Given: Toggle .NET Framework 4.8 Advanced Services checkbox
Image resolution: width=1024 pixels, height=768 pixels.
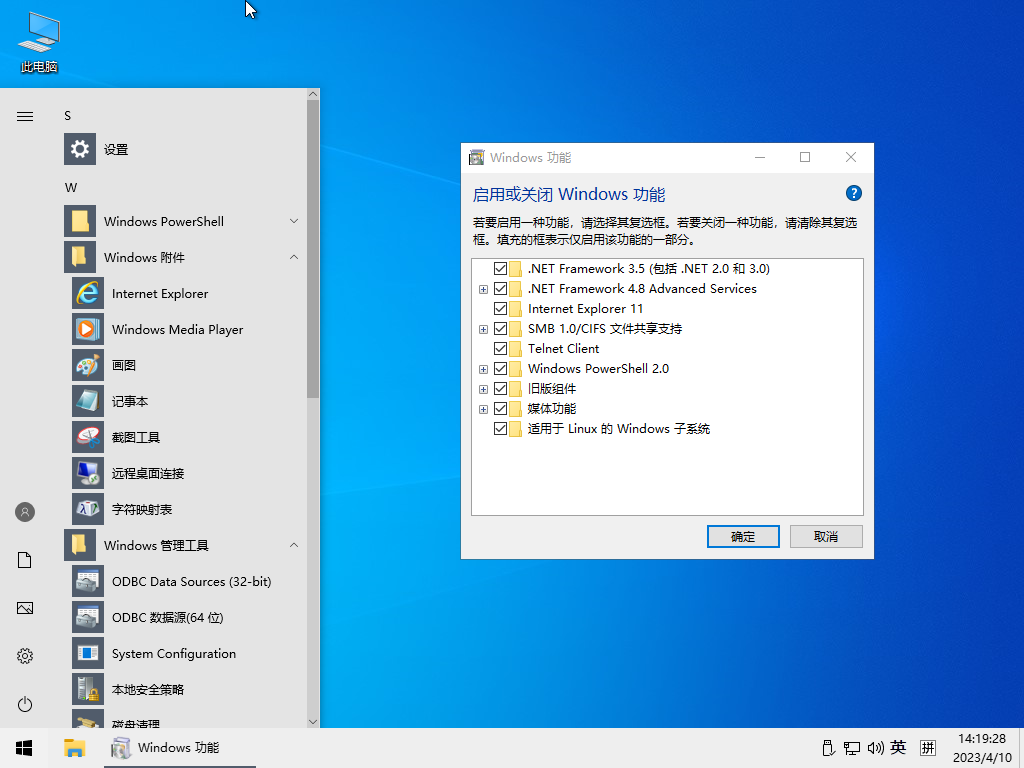Looking at the screenshot, I should 501,289.
